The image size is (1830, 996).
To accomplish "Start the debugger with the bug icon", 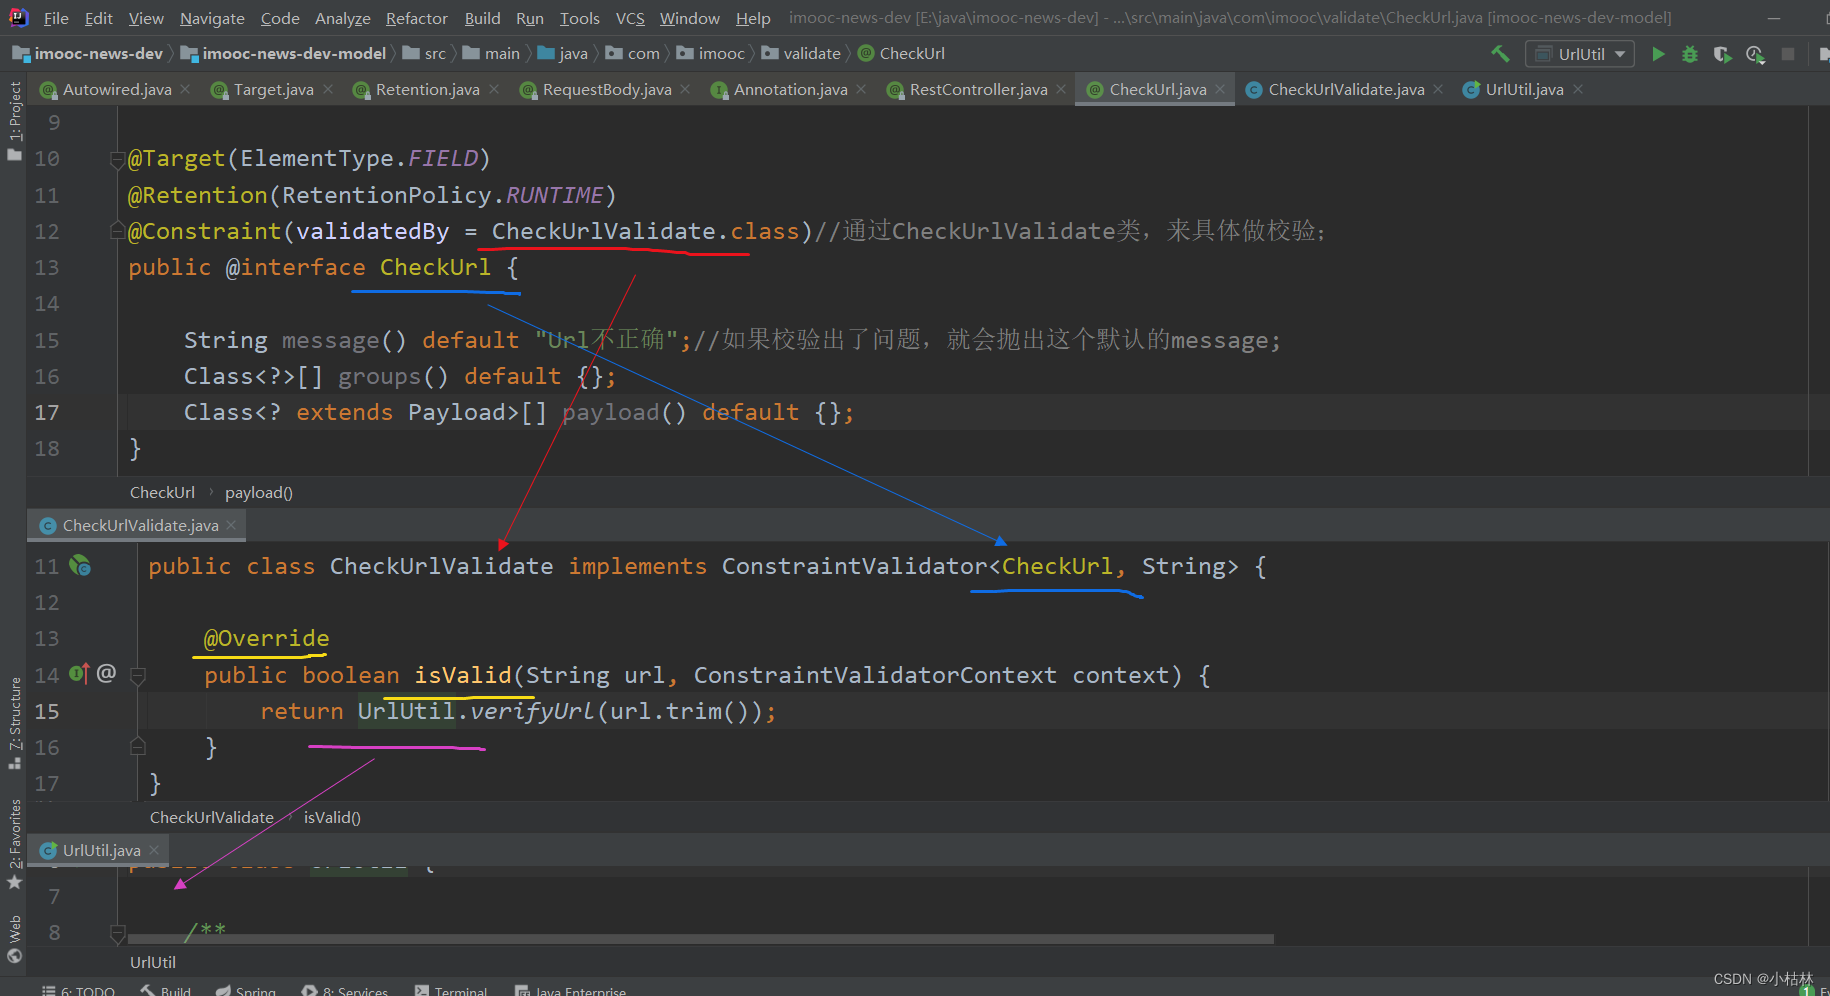I will [1690, 54].
